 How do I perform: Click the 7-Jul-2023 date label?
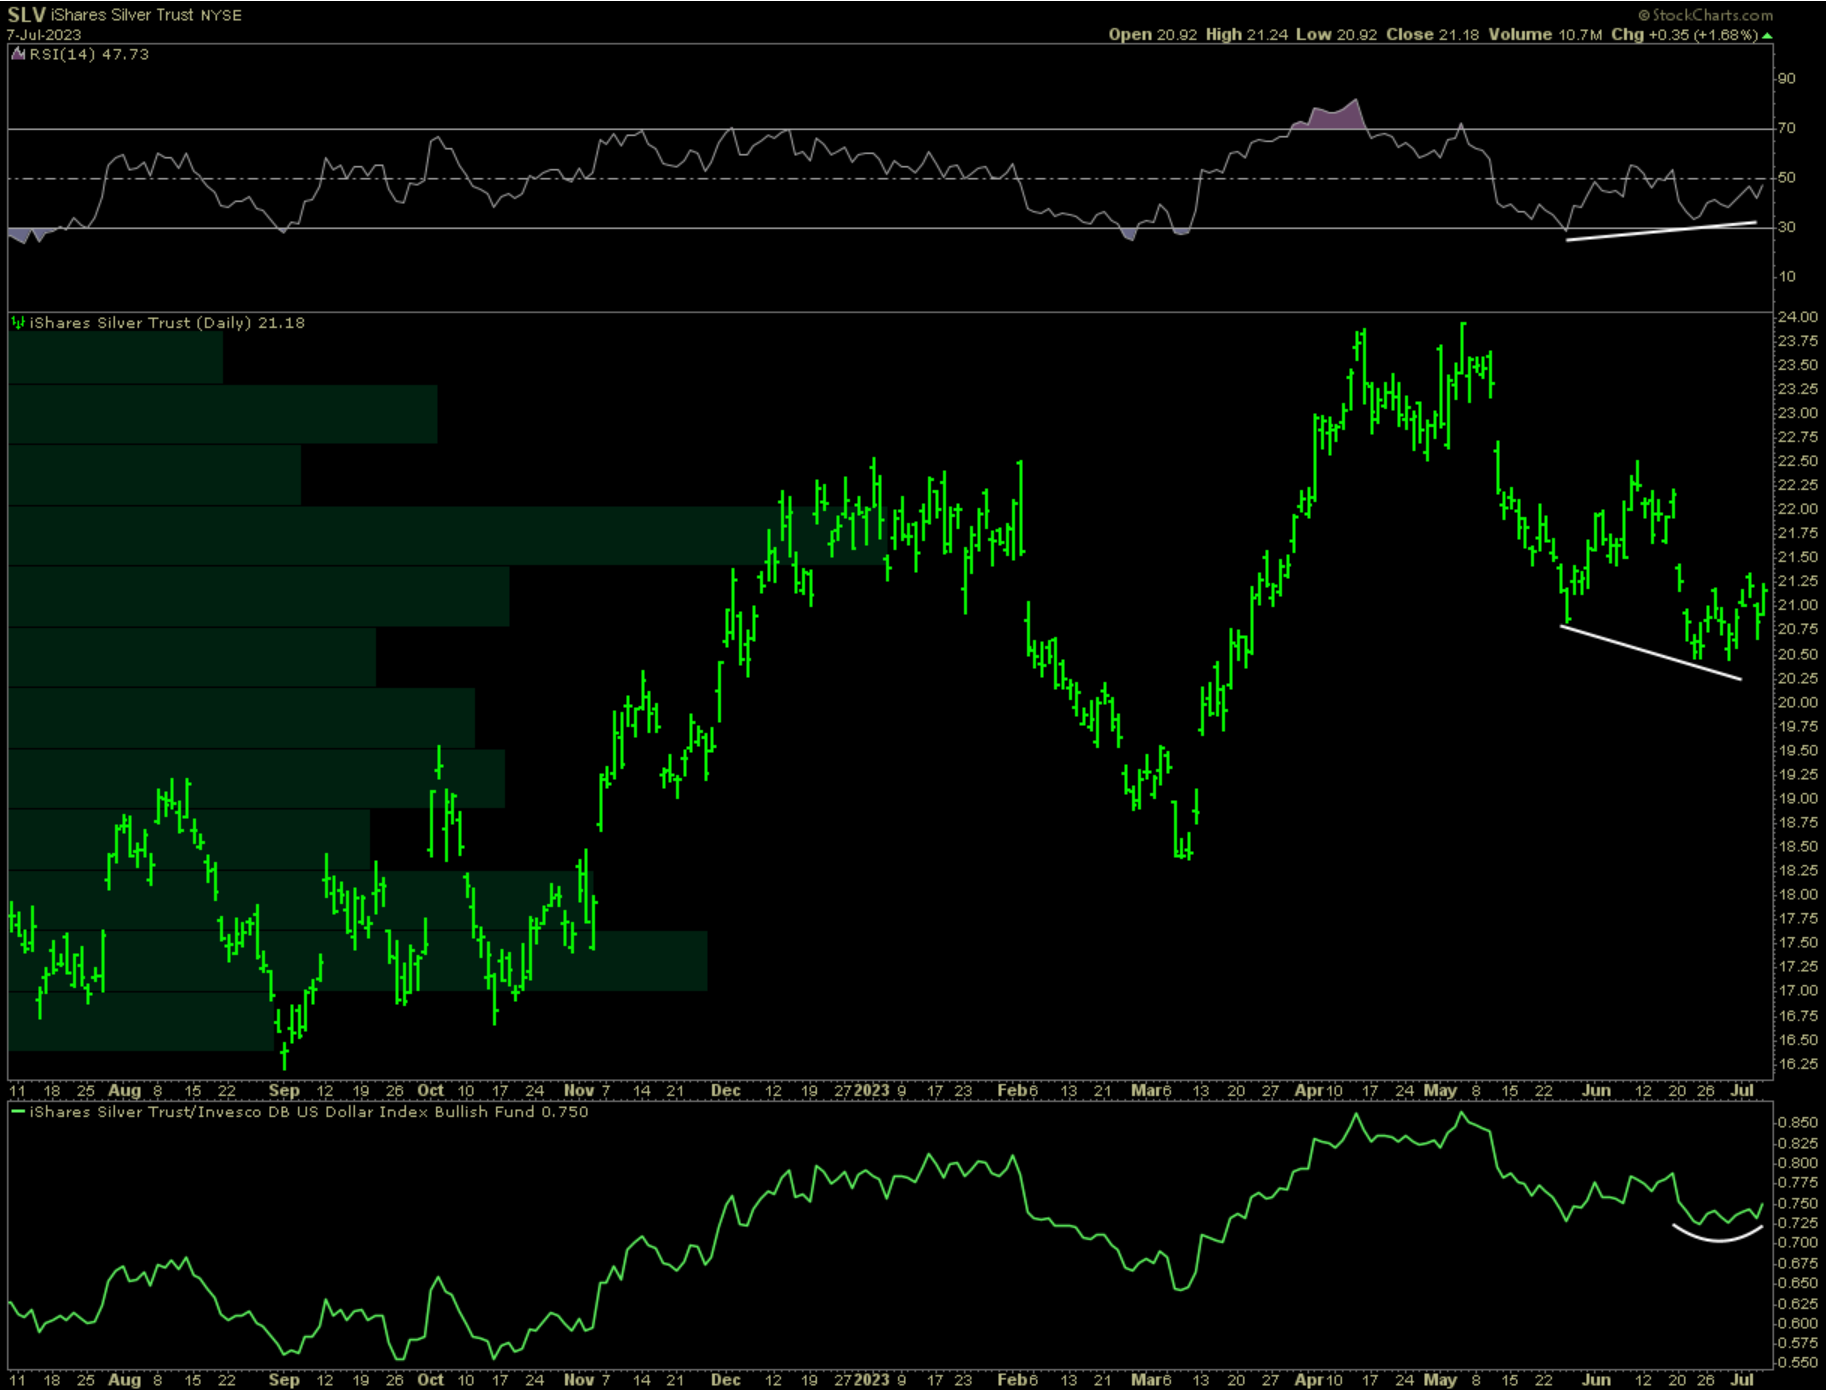(44, 35)
